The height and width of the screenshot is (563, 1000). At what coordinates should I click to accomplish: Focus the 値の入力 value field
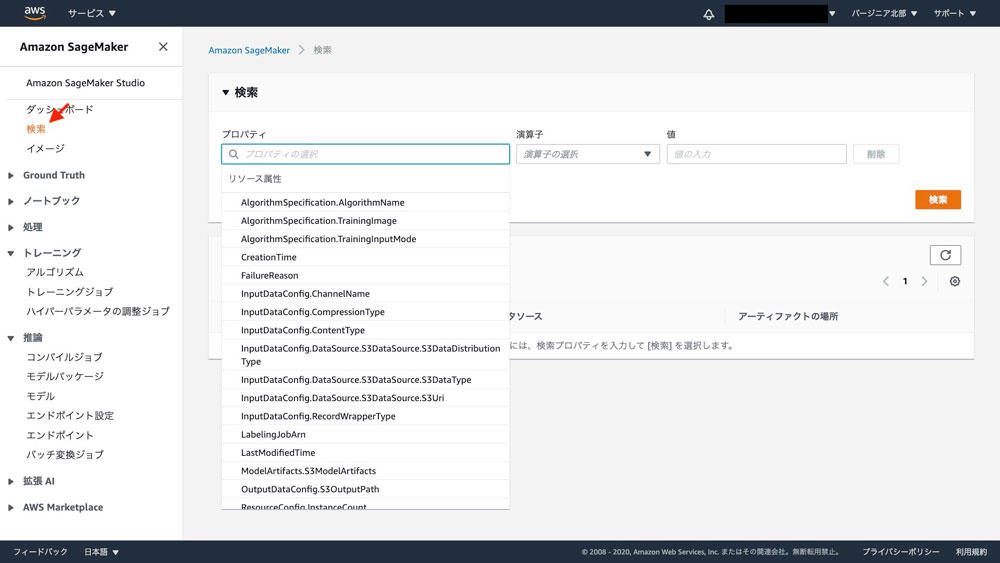(756, 154)
